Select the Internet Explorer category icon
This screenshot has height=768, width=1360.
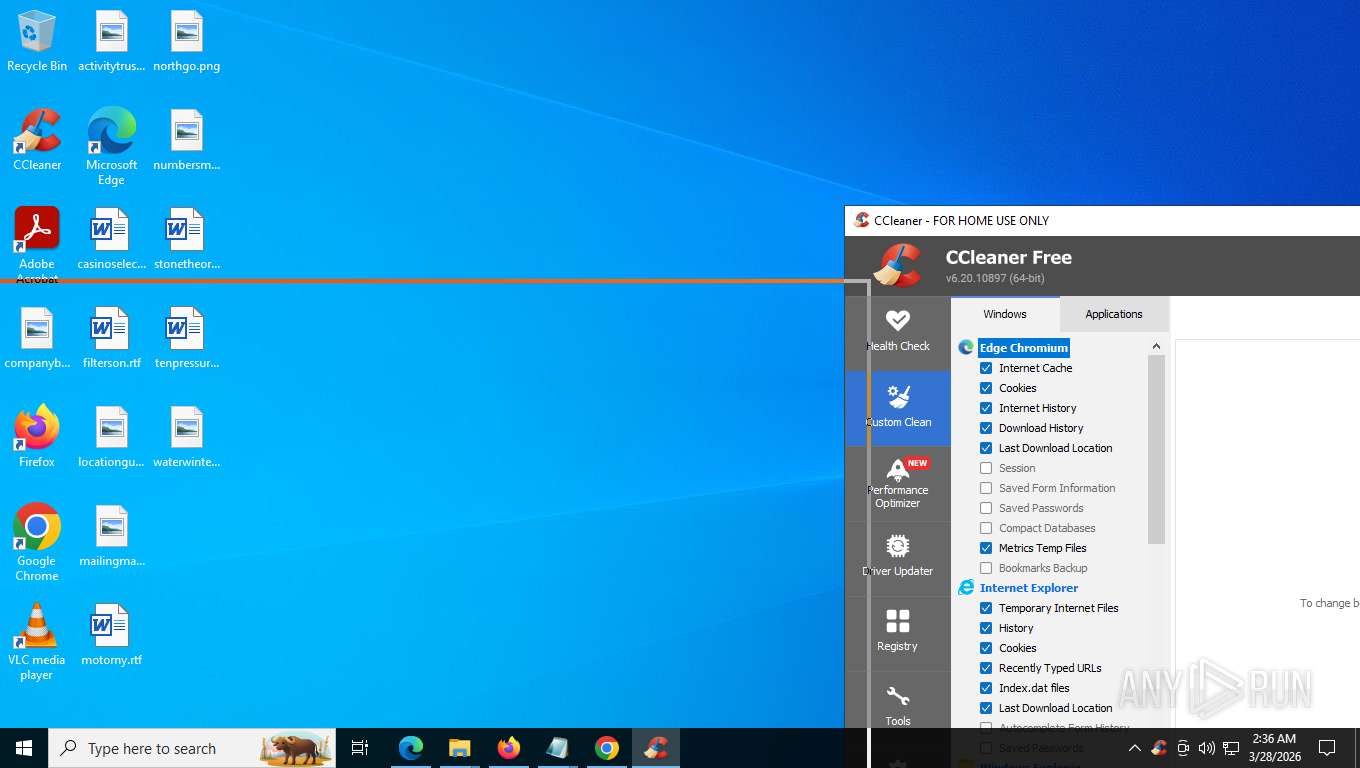pyautogui.click(x=966, y=588)
